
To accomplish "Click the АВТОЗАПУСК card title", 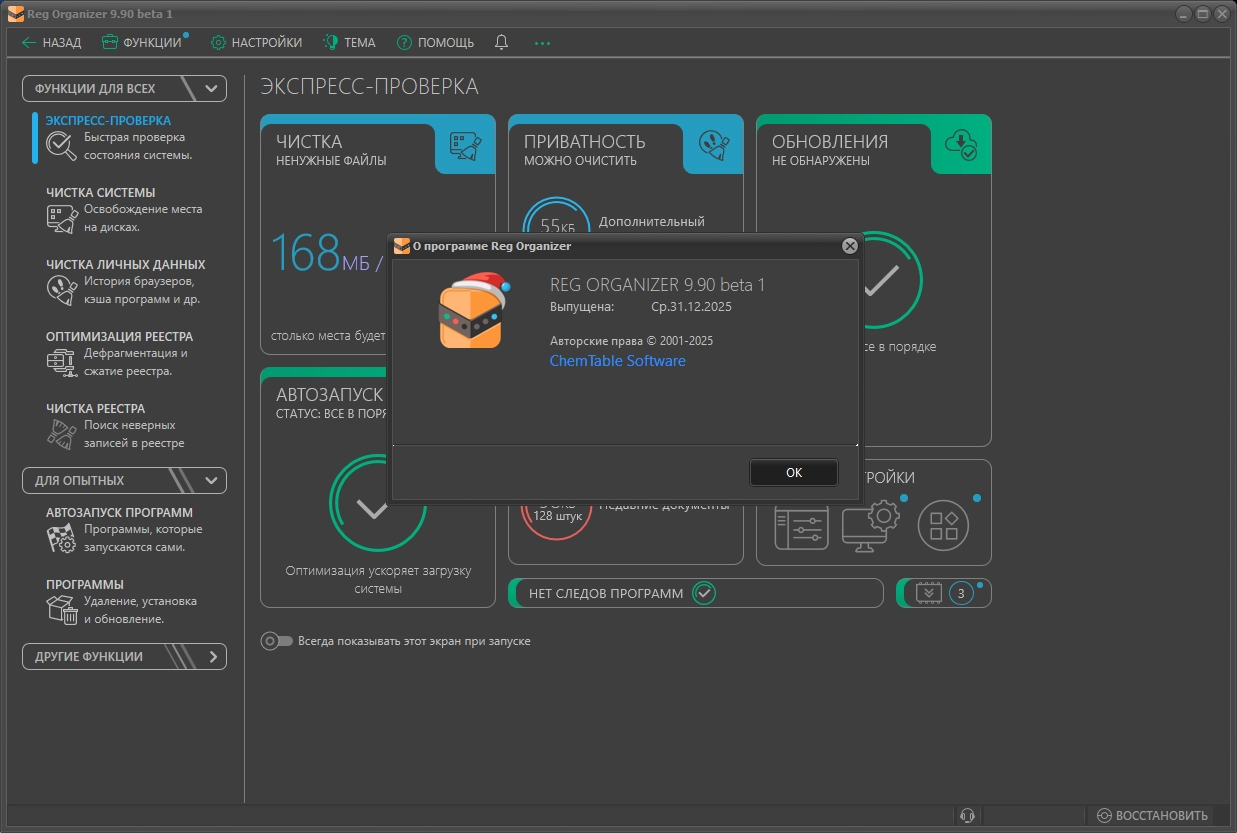I will [x=330, y=394].
